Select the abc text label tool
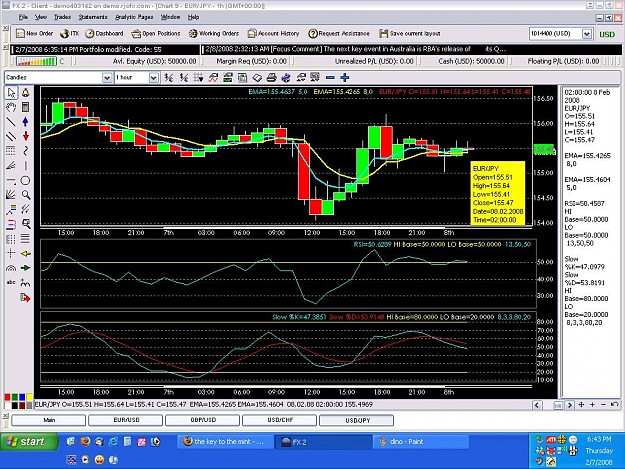Viewport: 625px width, 469px height. [x=11, y=282]
